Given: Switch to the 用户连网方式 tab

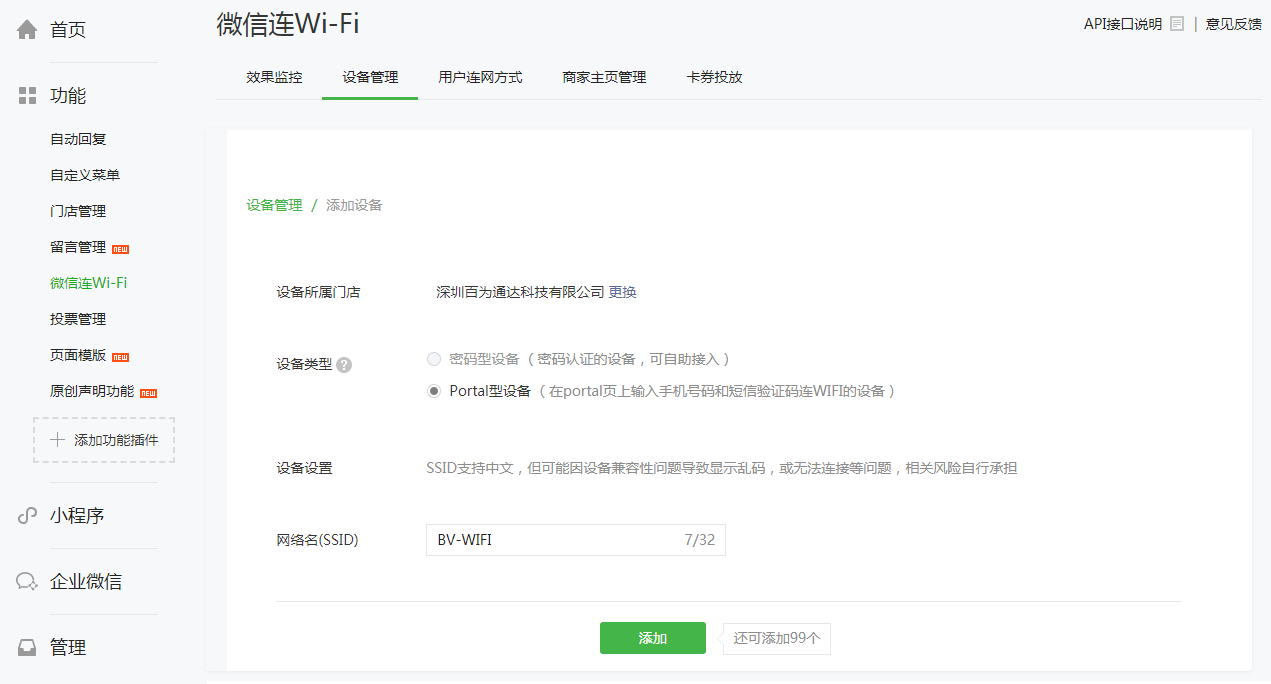Looking at the screenshot, I should pyautogui.click(x=480, y=77).
